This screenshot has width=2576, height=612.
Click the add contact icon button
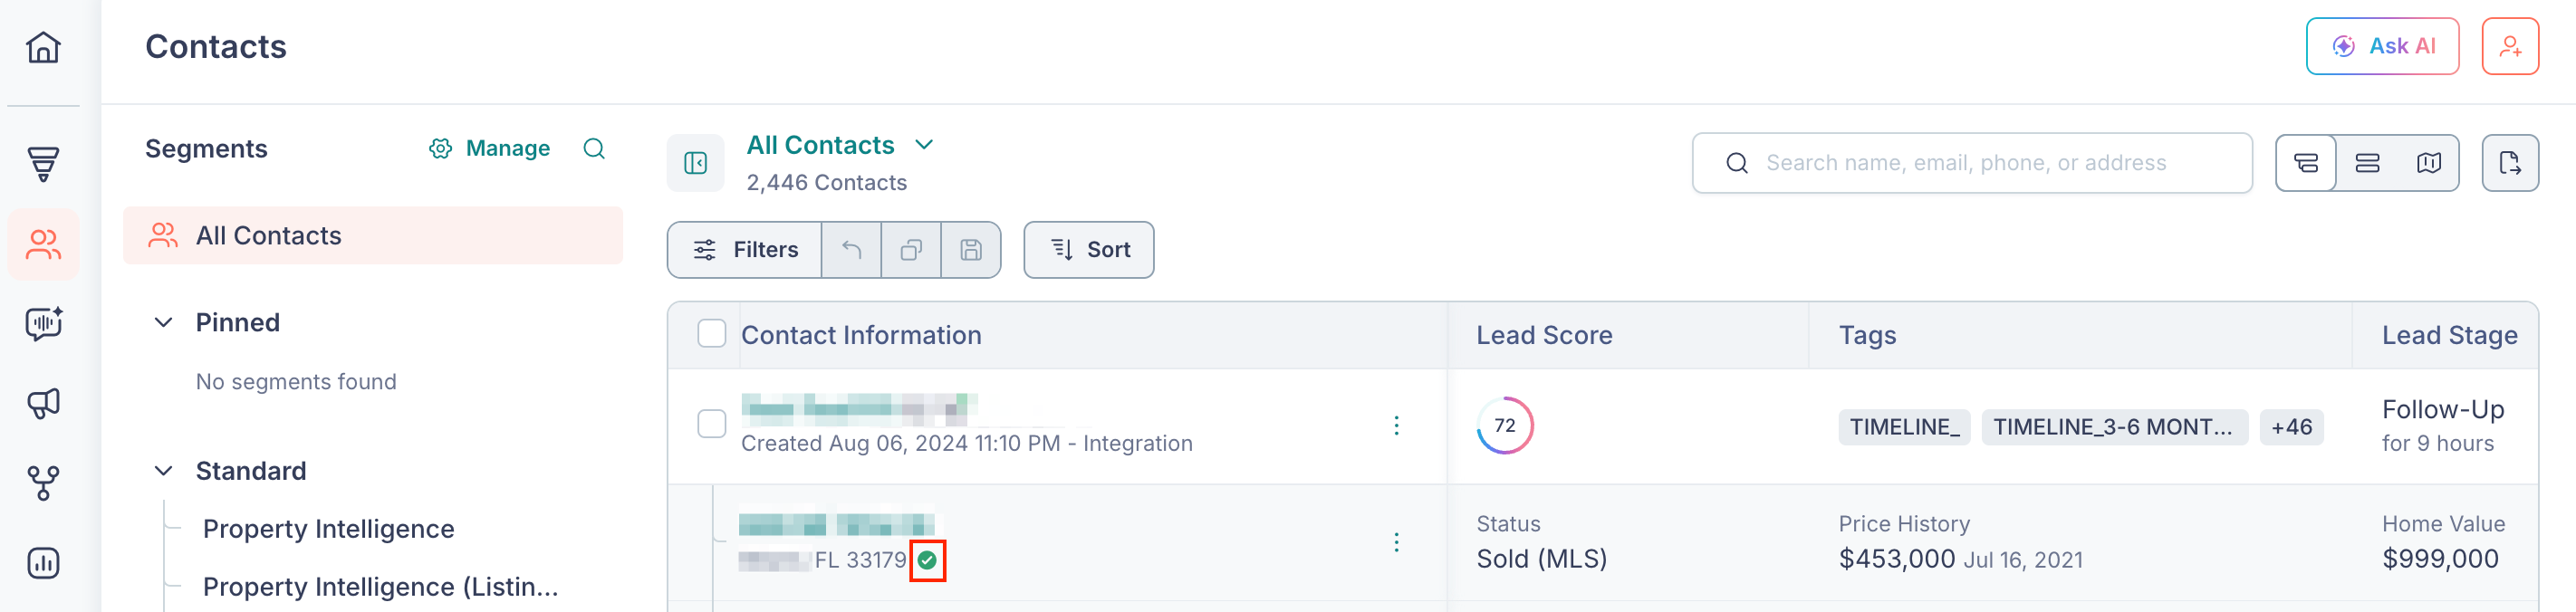(x=2509, y=46)
